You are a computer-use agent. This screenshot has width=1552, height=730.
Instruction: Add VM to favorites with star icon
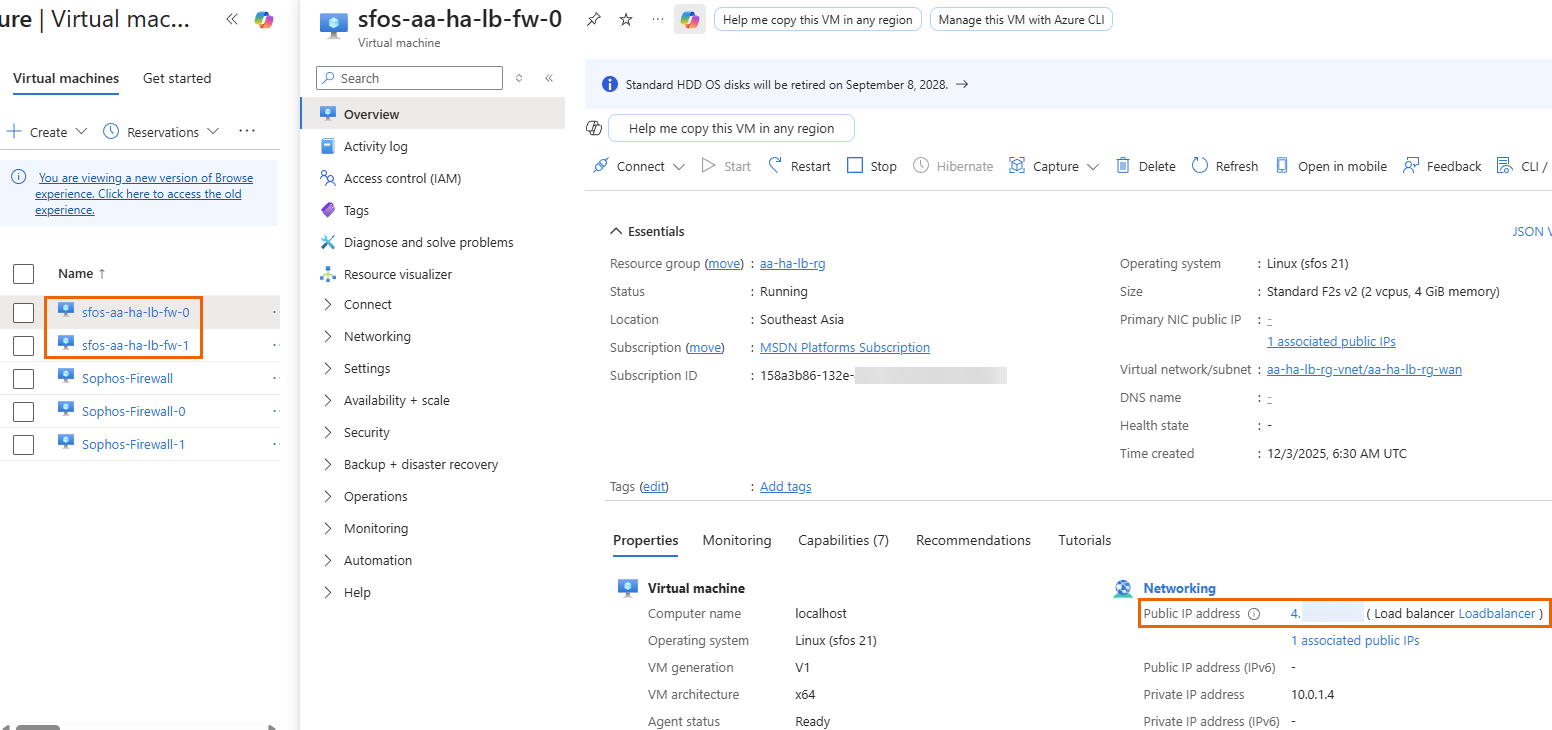click(x=626, y=19)
